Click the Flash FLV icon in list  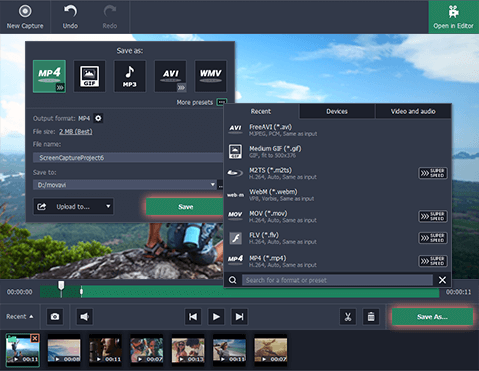click(x=236, y=238)
